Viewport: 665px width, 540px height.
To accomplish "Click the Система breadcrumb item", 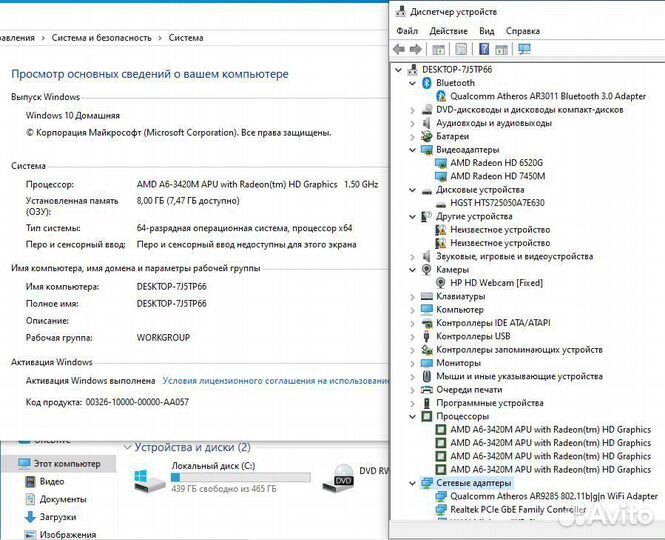I will point(186,38).
